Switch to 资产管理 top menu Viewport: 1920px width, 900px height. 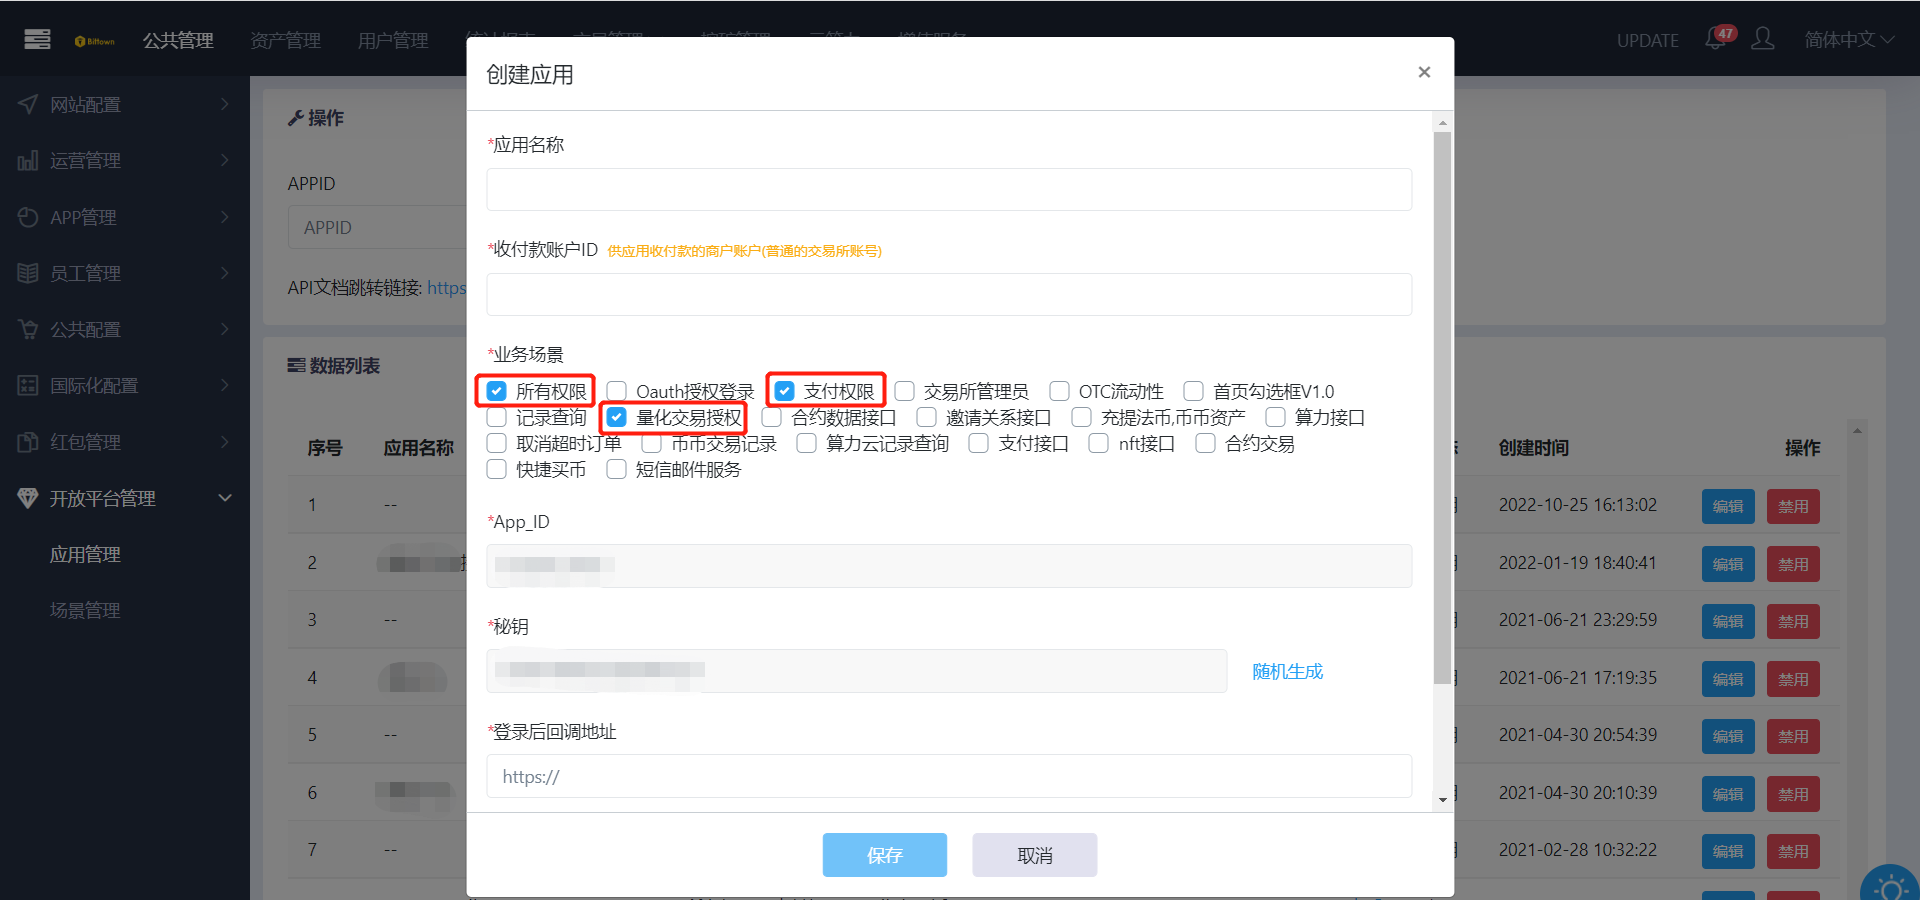click(285, 40)
